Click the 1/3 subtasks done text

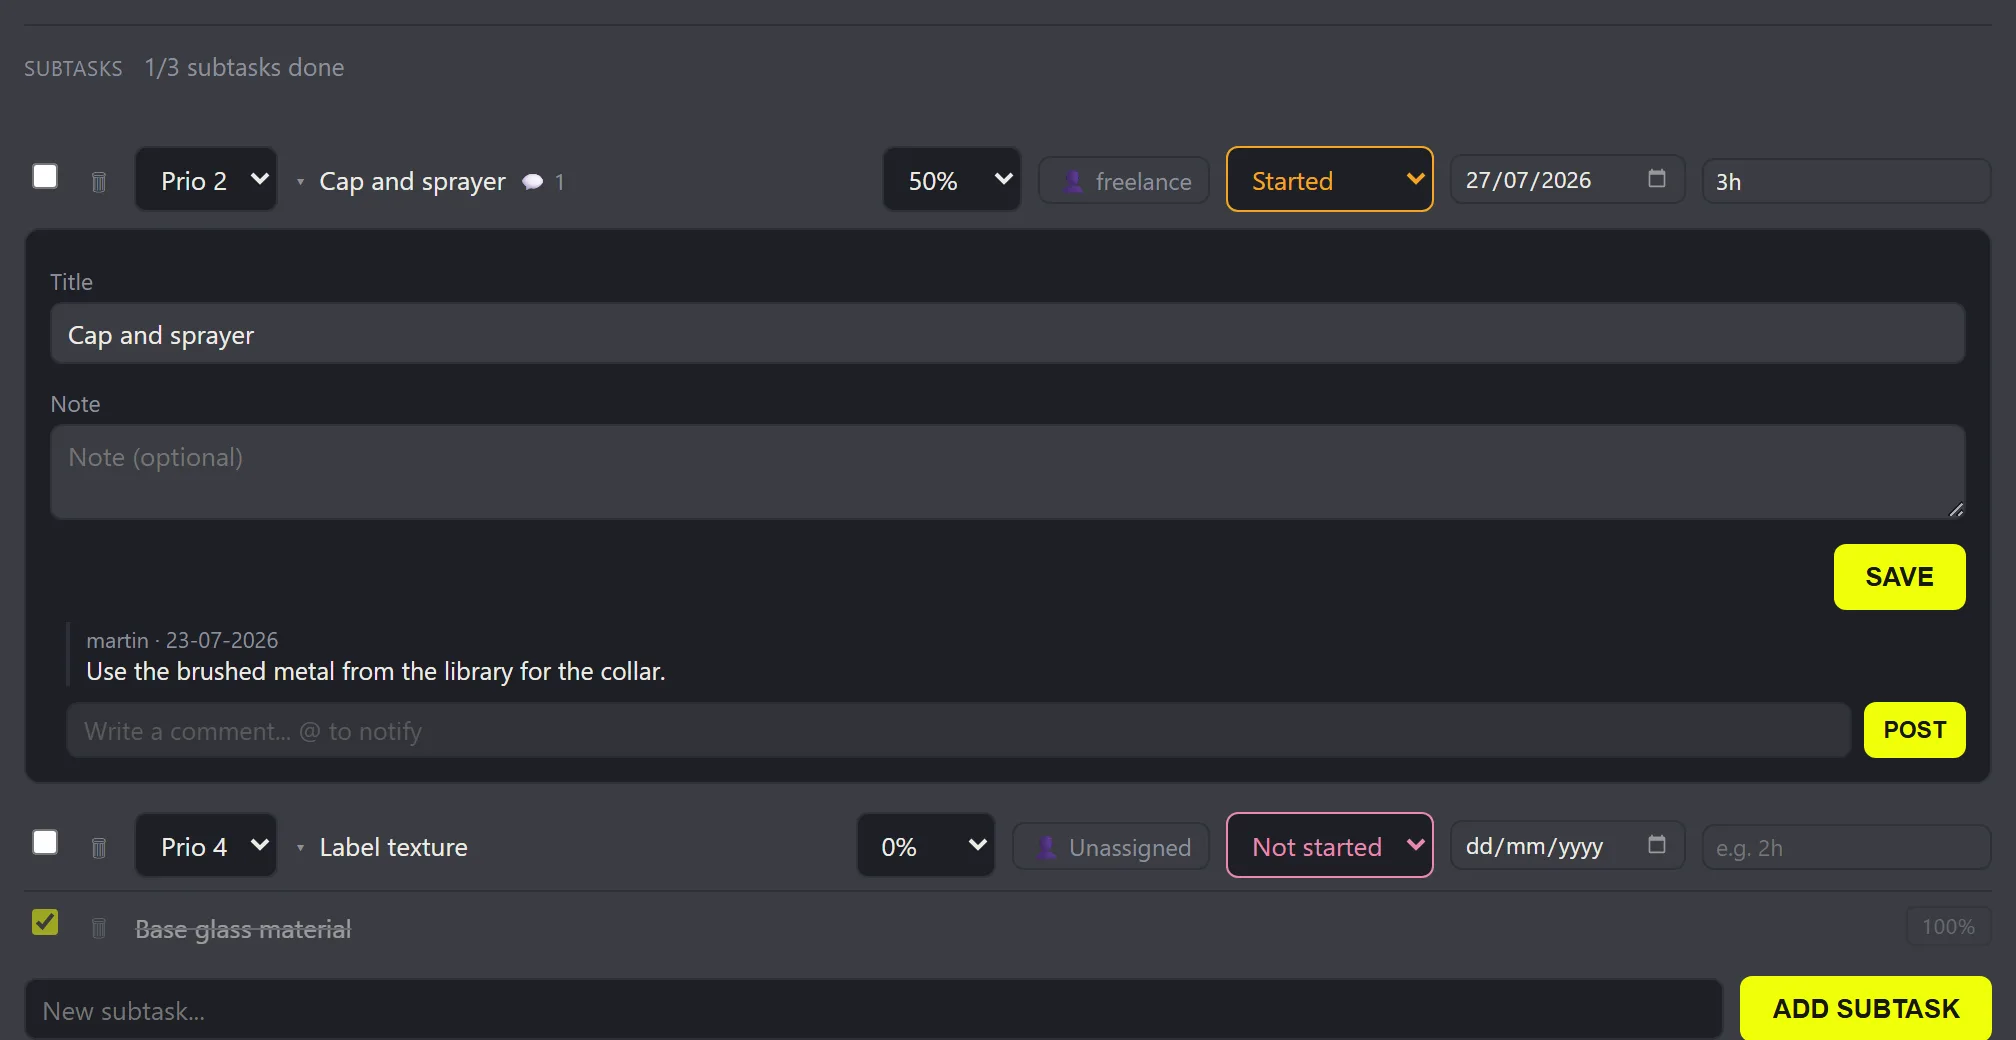[244, 67]
